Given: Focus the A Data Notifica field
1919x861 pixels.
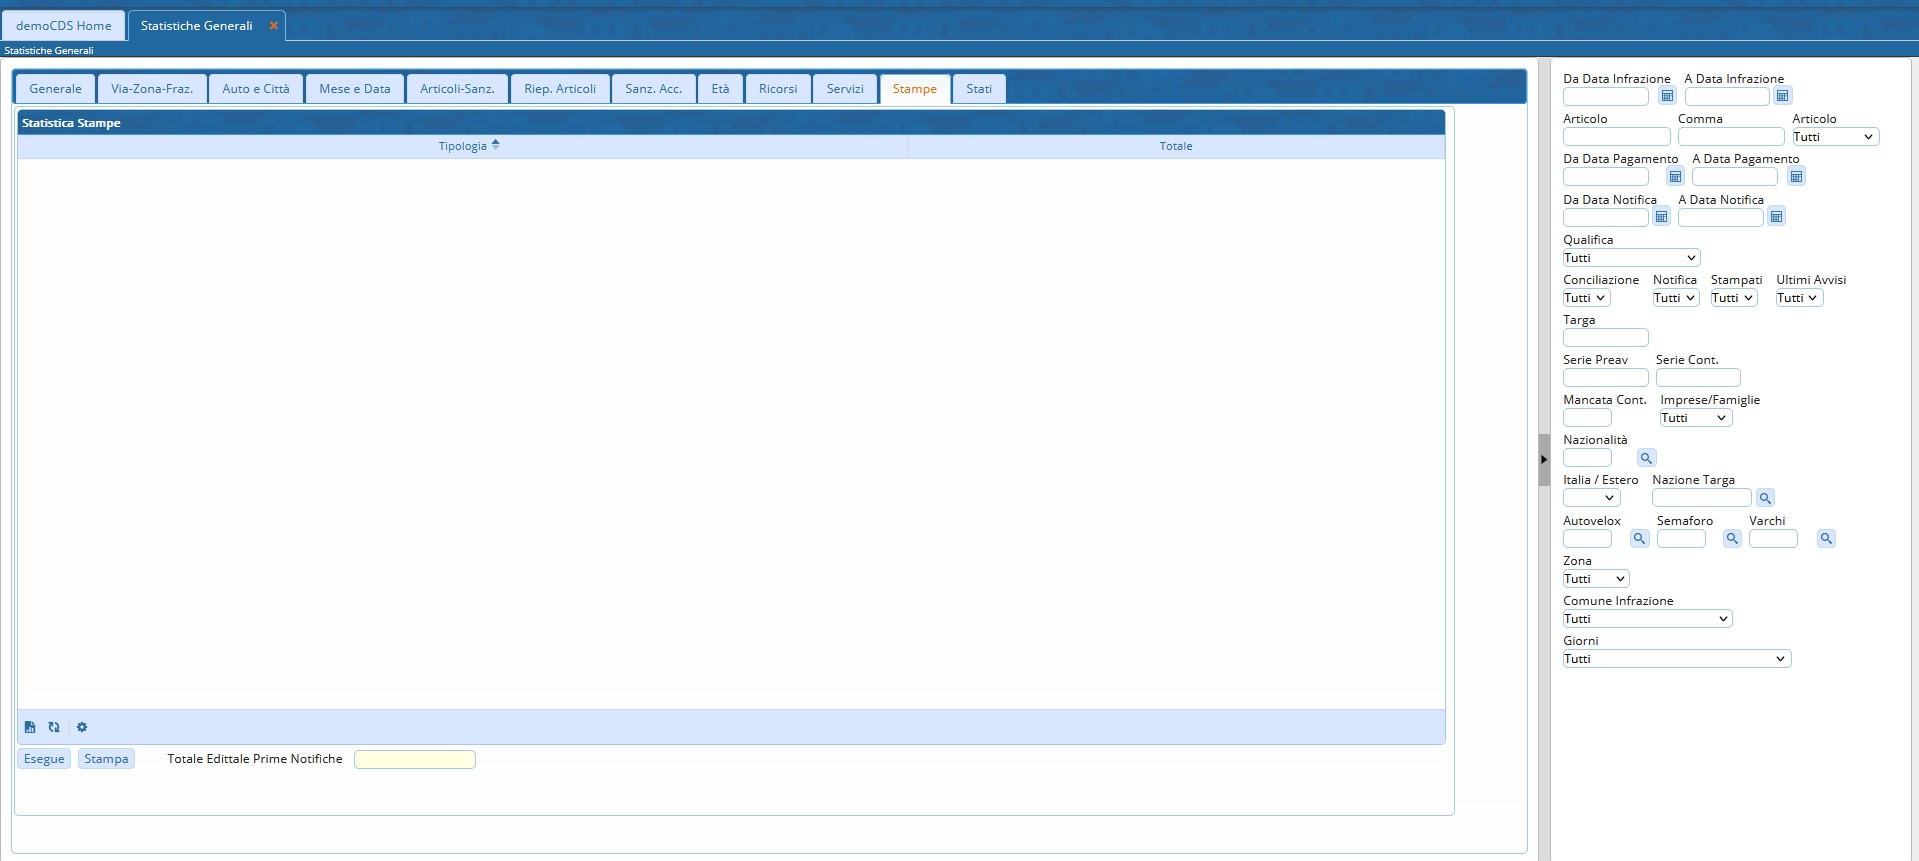Looking at the screenshot, I should point(1721,217).
